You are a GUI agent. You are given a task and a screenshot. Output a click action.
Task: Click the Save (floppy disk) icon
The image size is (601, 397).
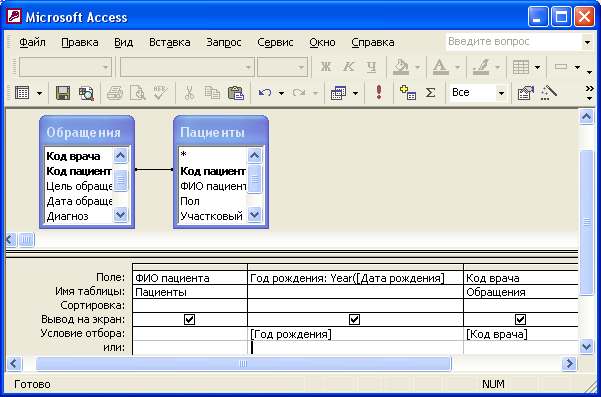pyautogui.click(x=63, y=93)
